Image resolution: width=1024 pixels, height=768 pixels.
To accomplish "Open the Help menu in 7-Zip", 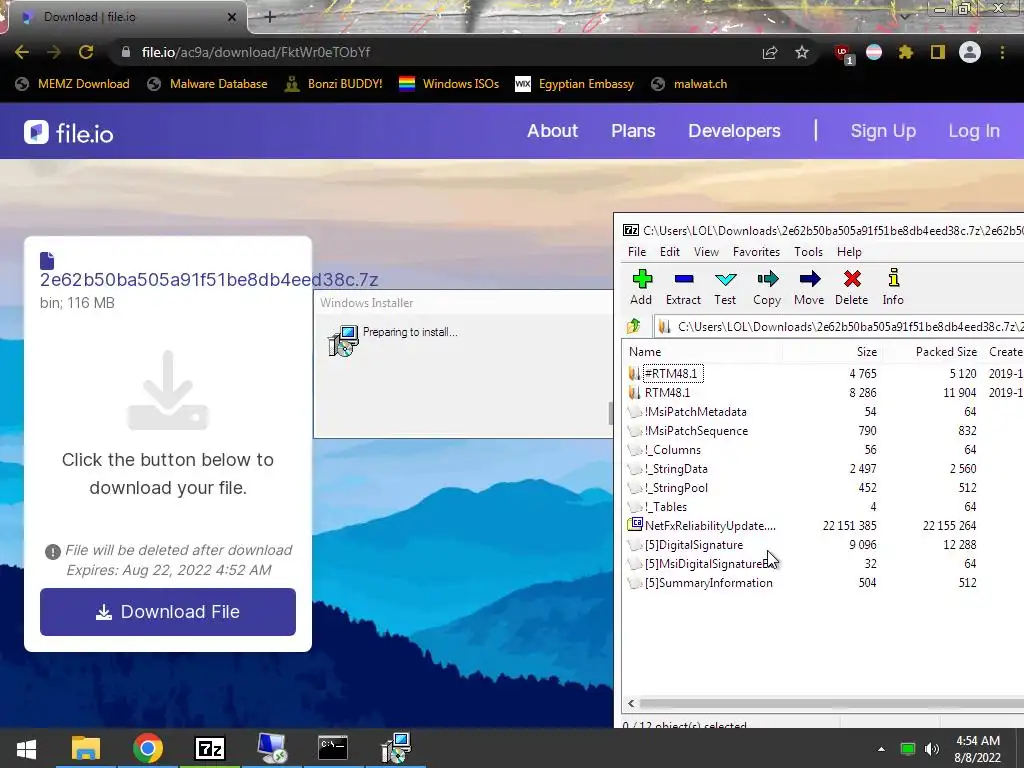I will click(849, 251).
